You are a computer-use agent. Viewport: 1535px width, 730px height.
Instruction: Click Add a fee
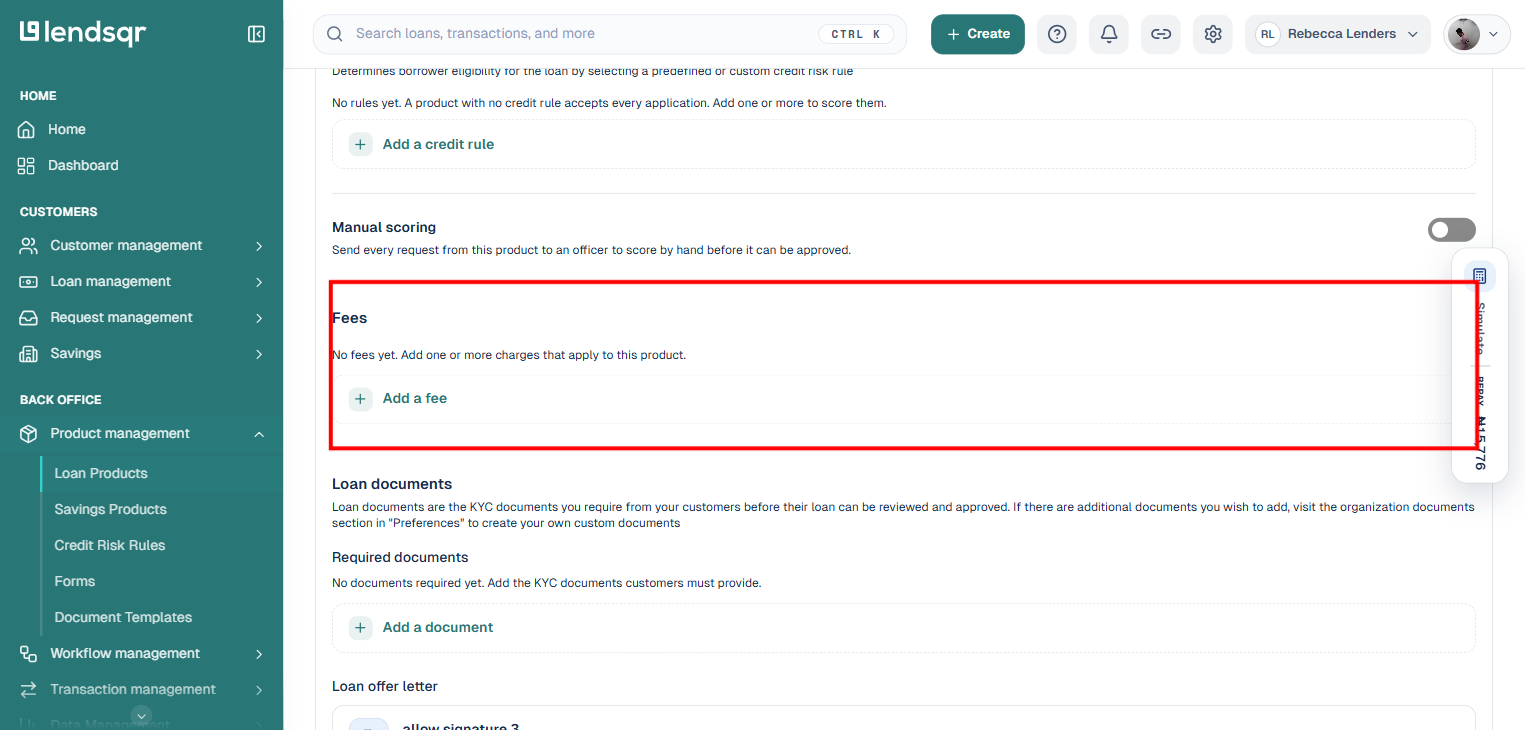903,398
